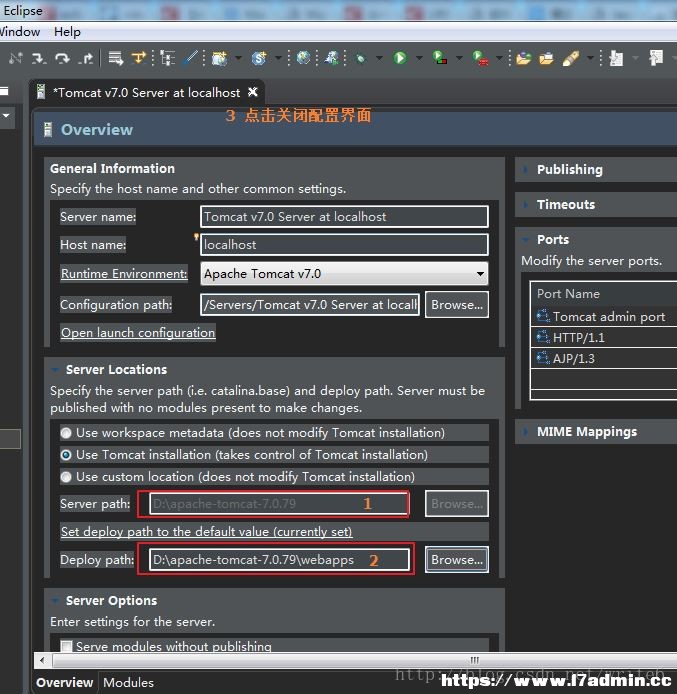677x694 pixels.
Task: Click the Step Over toolbar icon
Action: pyautogui.click(x=62, y=58)
